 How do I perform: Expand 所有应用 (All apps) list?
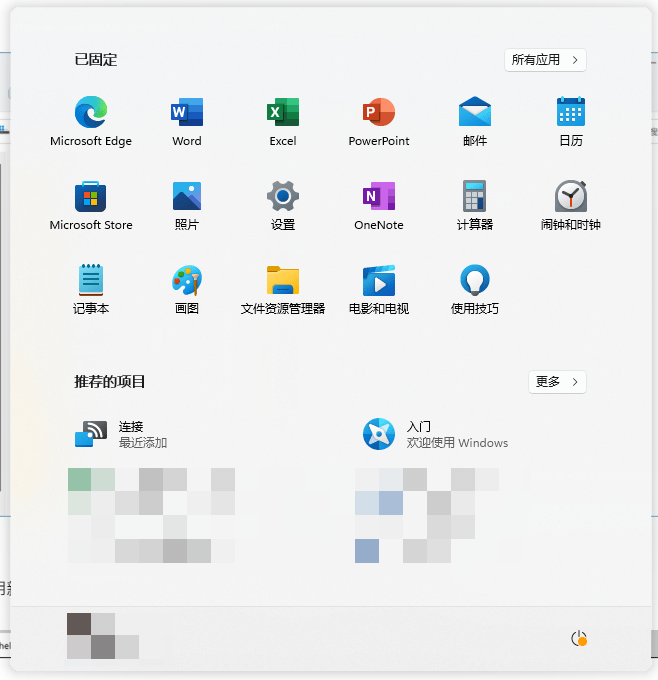coord(545,60)
